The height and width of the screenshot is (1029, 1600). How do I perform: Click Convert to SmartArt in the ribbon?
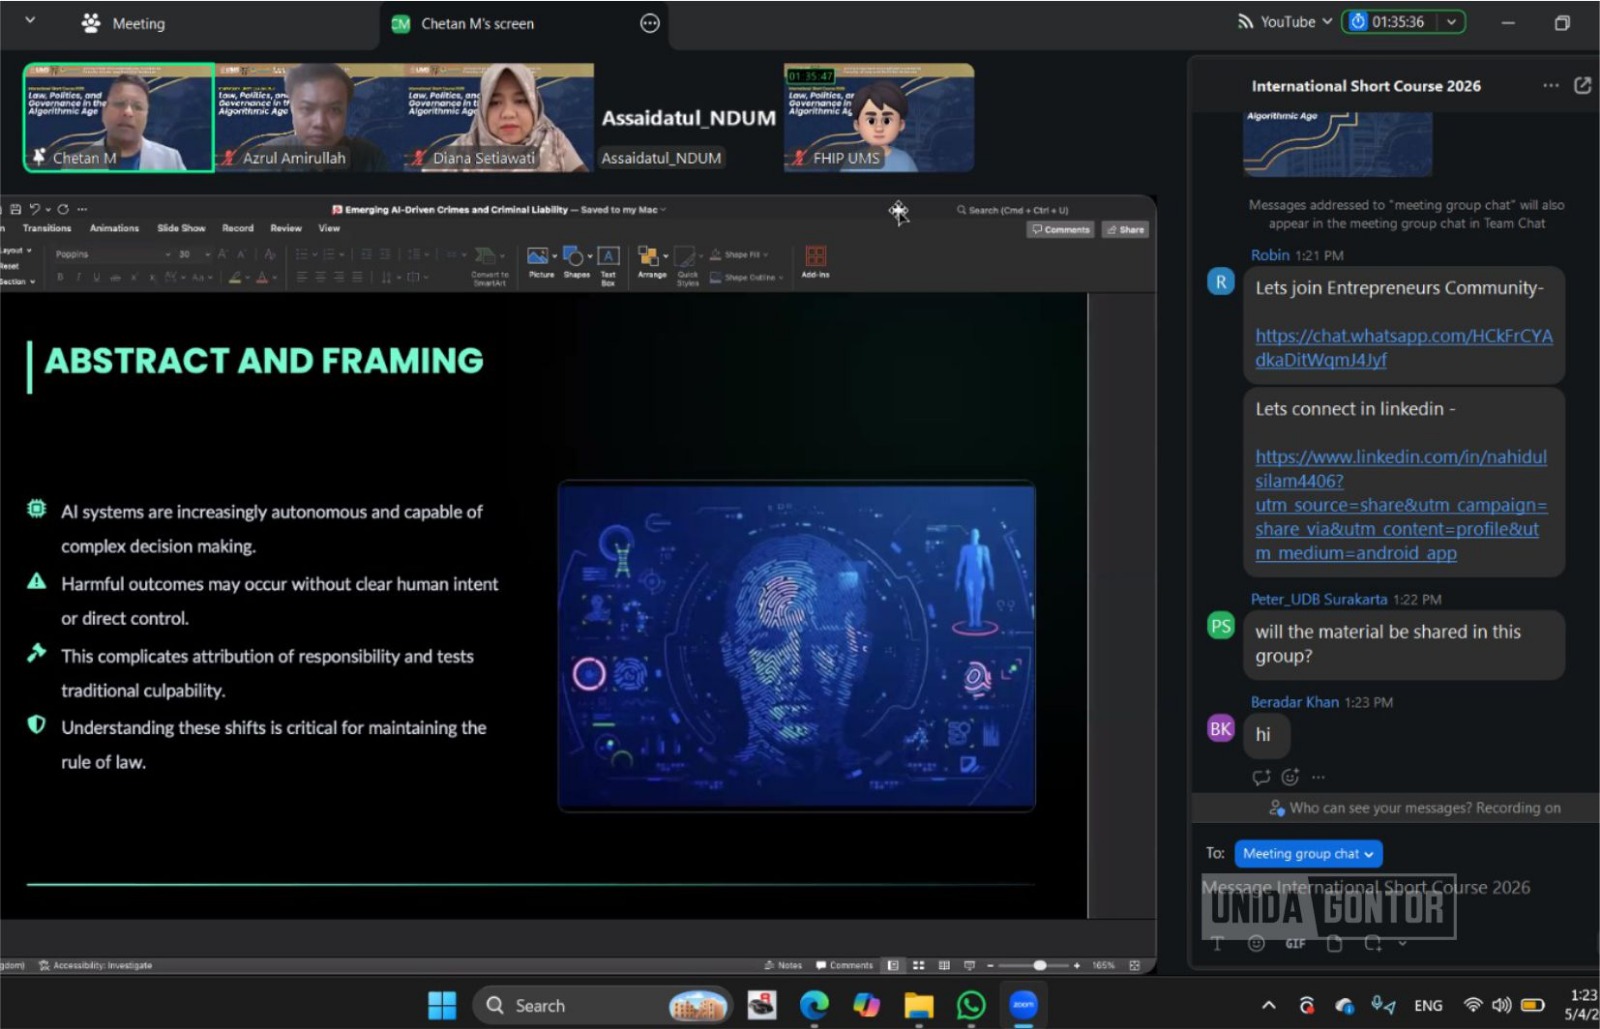[x=489, y=266]
